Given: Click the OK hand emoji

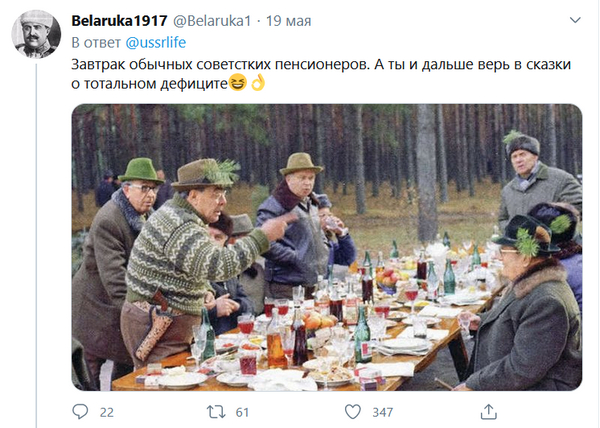Looking at the screenshot, I should click(258, 83).
